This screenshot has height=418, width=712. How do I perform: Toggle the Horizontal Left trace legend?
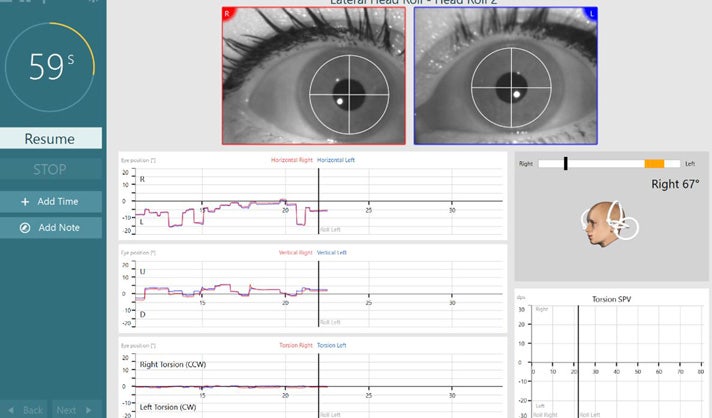[x=336, y=160]
